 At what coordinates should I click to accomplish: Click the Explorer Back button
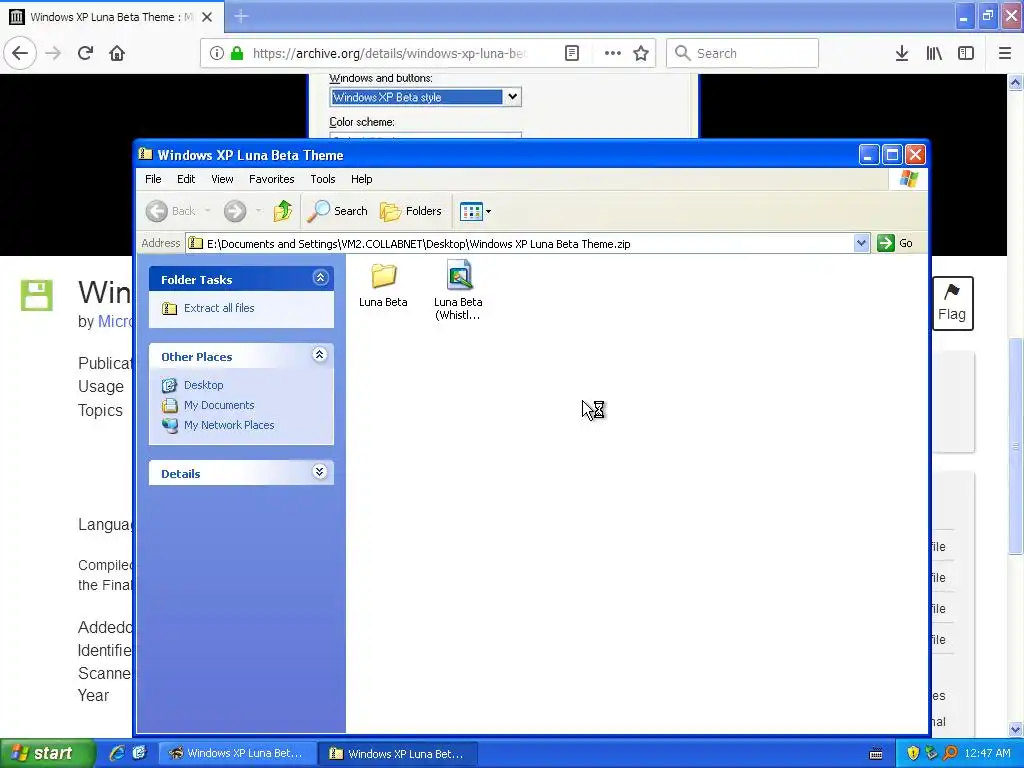(170, 211)
